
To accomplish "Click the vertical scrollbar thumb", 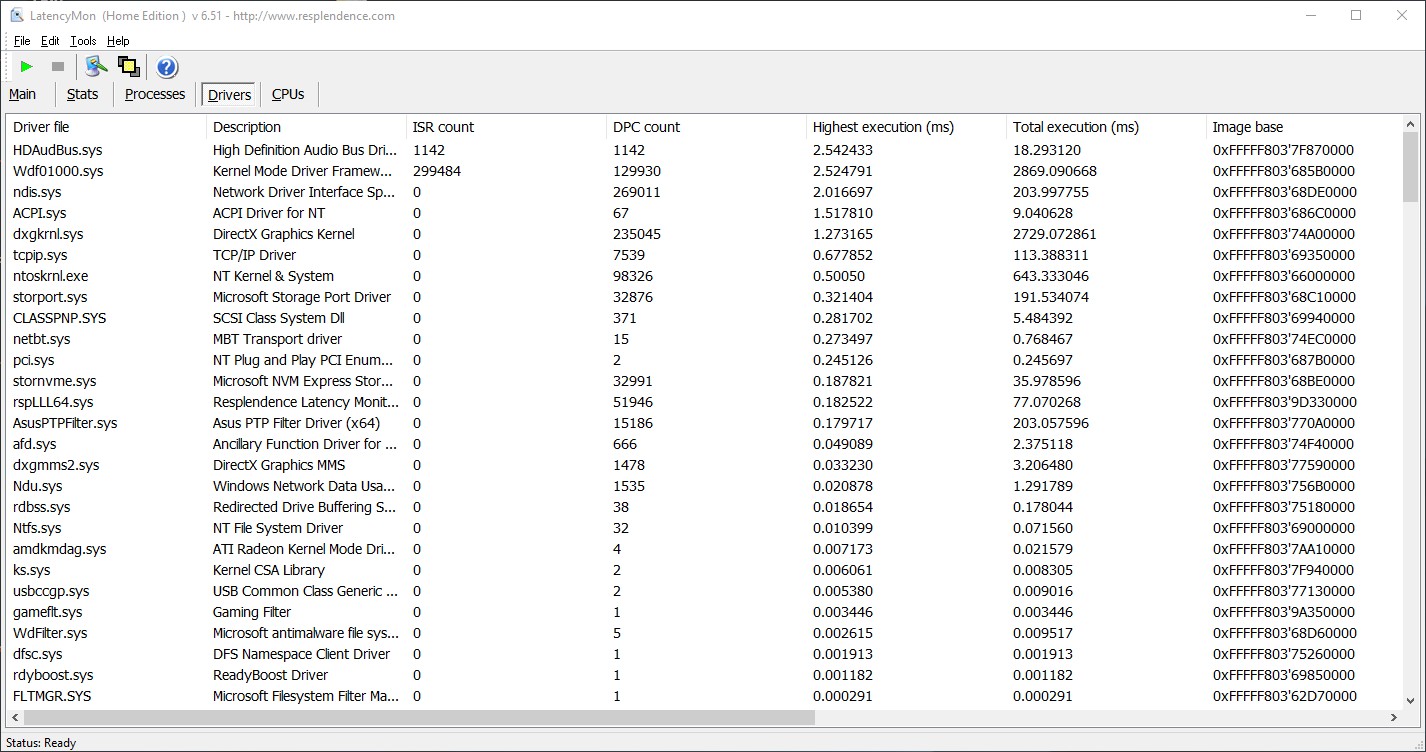I will (1411, 167).
